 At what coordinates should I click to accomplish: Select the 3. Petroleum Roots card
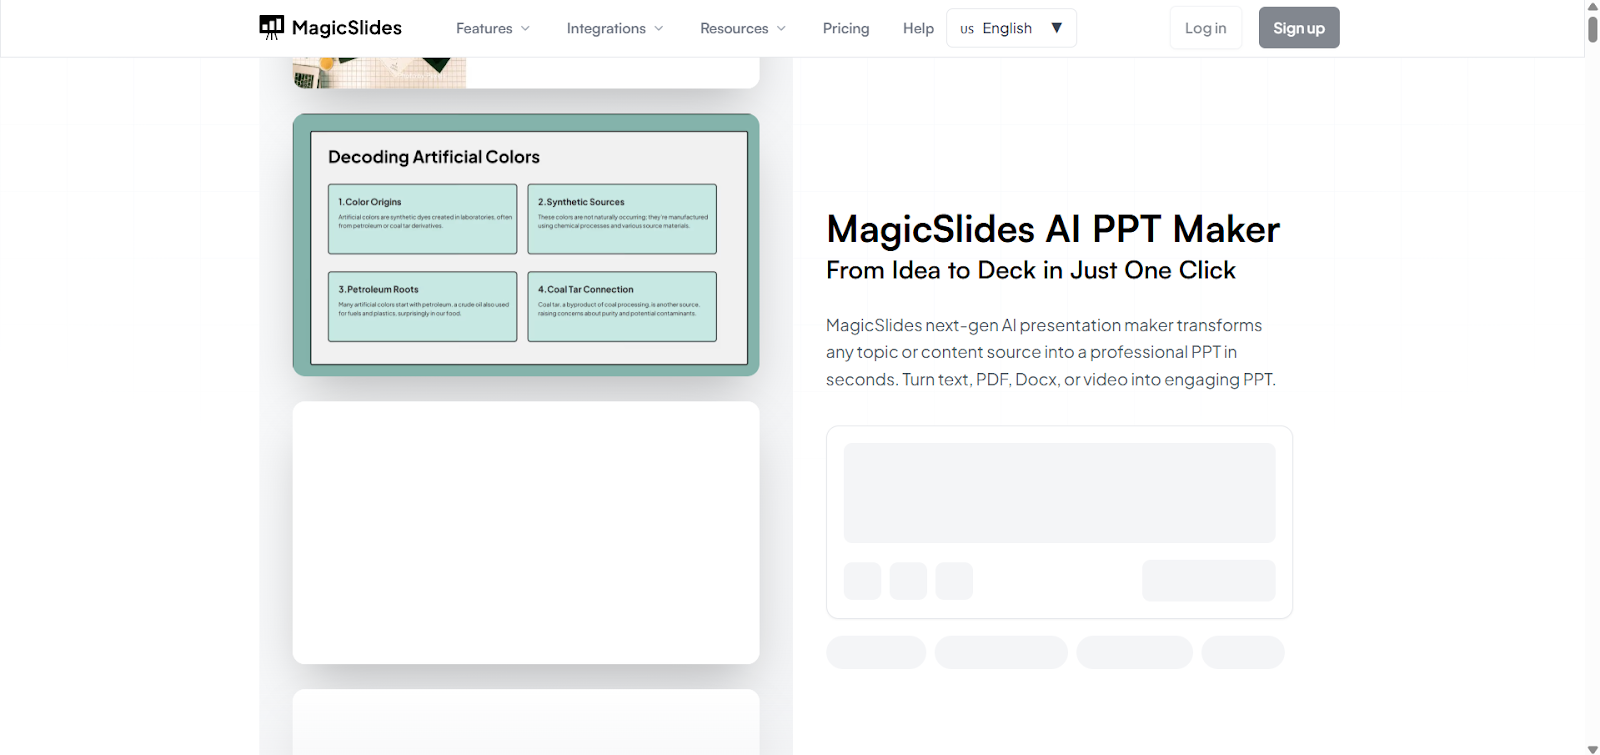pyautogui.click(x=423, y=306)
